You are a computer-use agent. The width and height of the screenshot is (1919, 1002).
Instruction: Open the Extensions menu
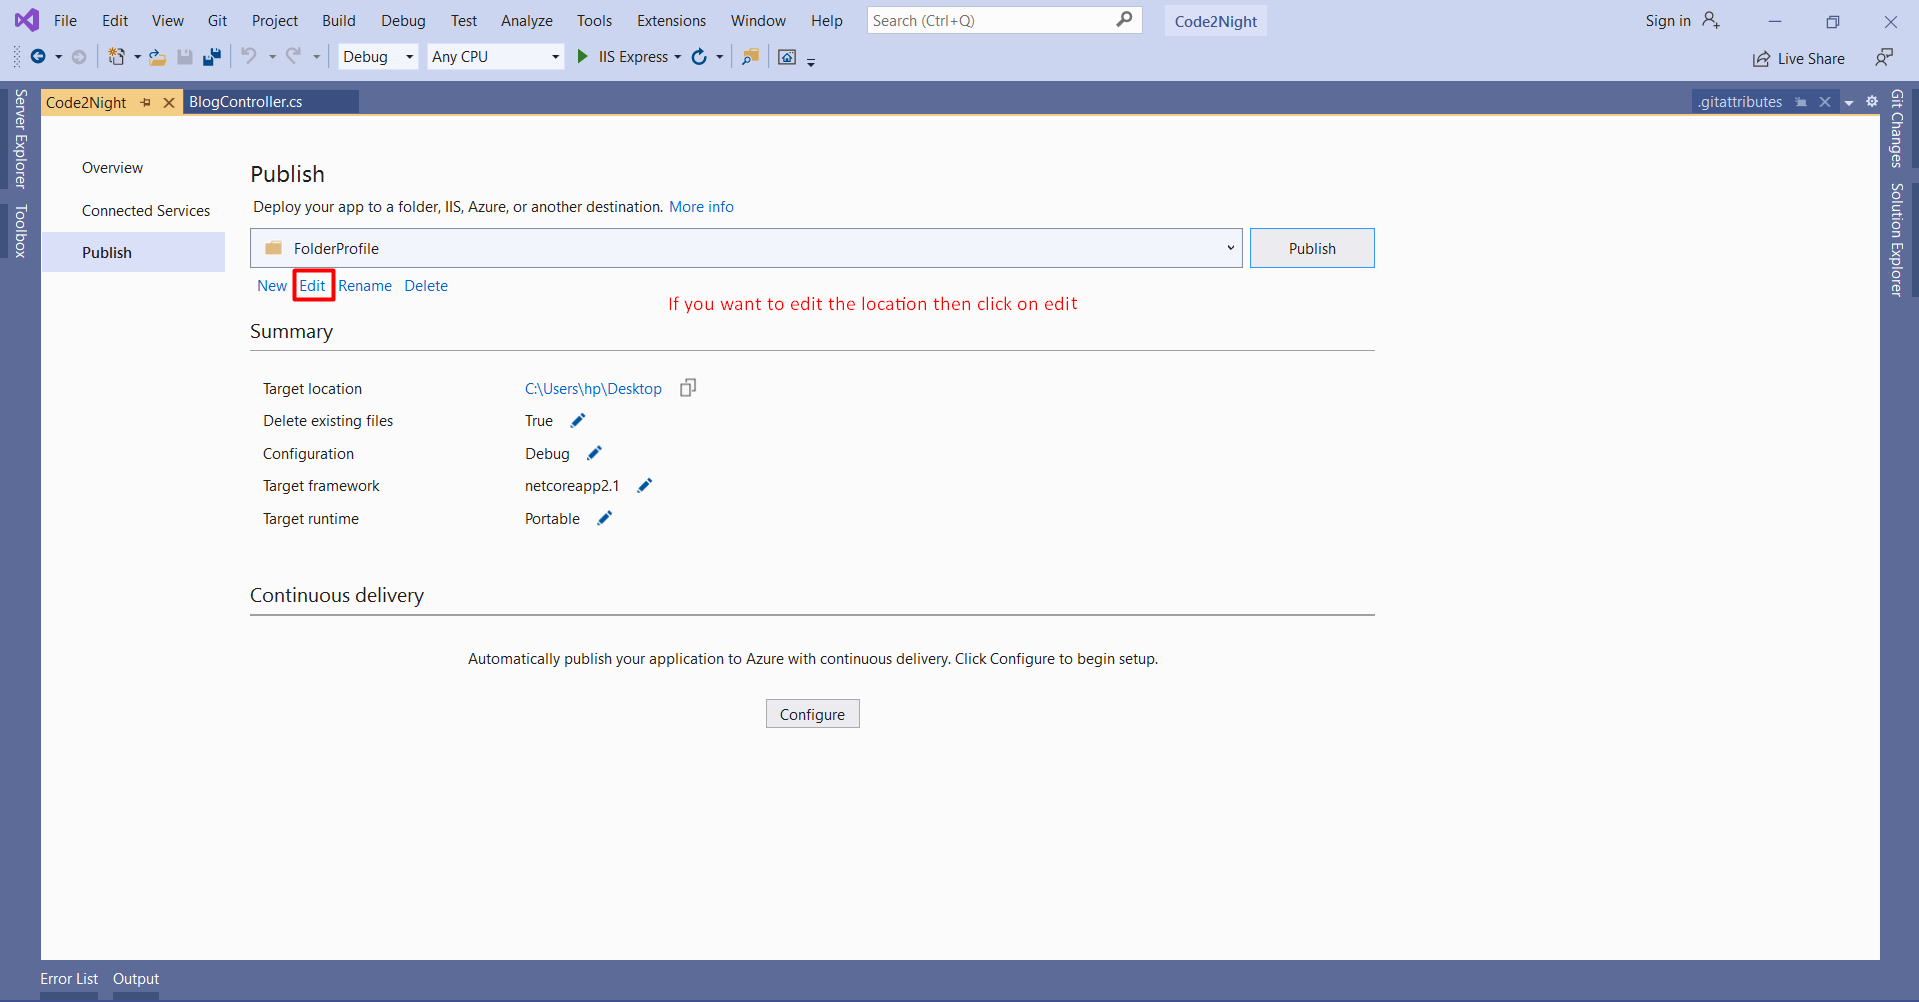(x=671, y=20)
